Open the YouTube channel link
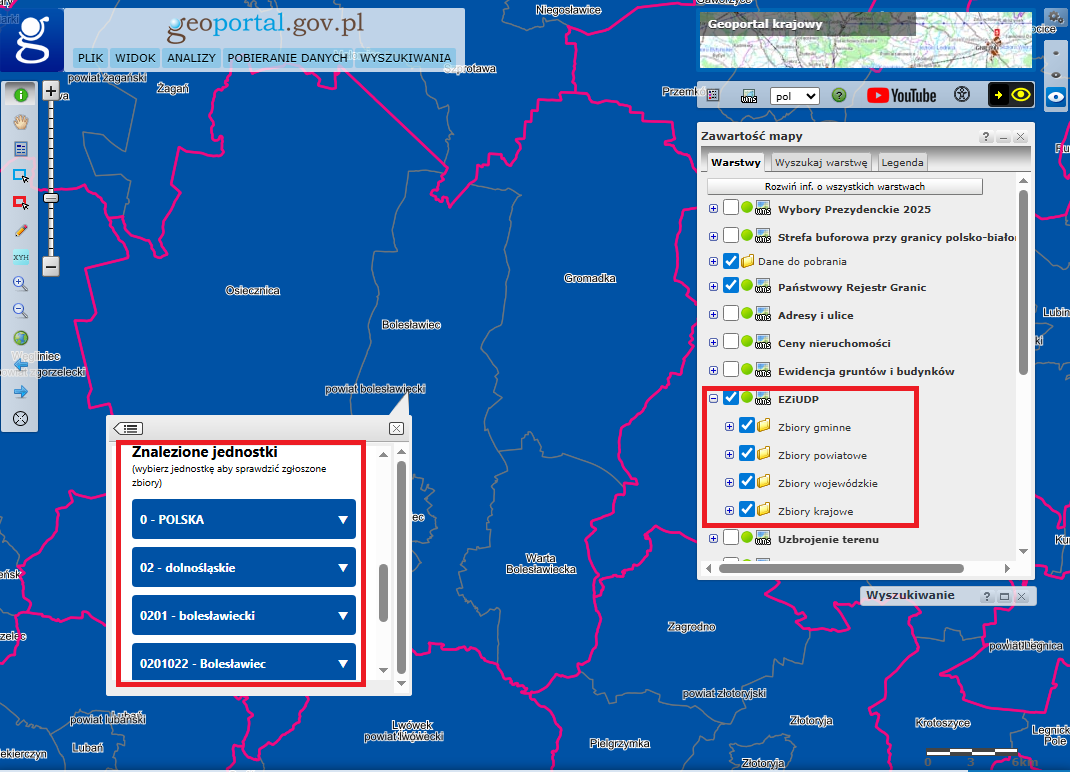 point(901,96)
